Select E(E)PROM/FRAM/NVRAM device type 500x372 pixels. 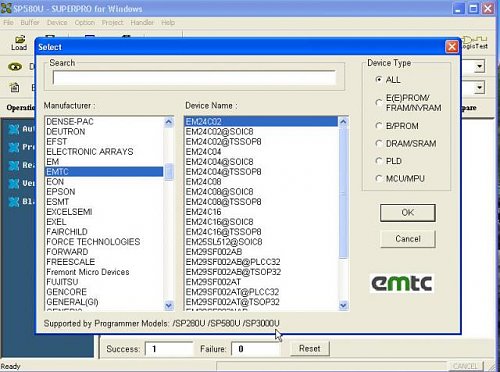pos(379,102)
